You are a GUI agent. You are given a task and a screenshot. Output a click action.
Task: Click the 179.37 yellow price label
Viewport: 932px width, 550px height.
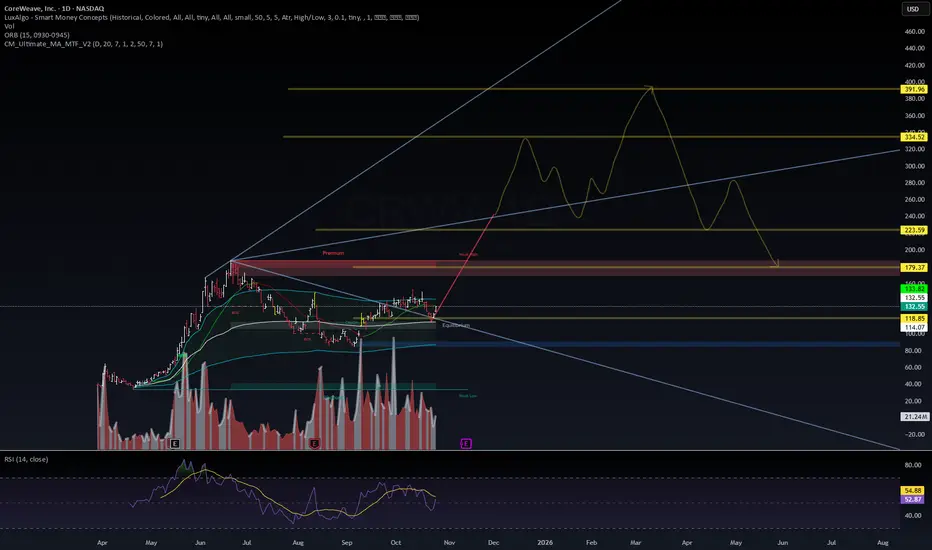tap(914, 268)
